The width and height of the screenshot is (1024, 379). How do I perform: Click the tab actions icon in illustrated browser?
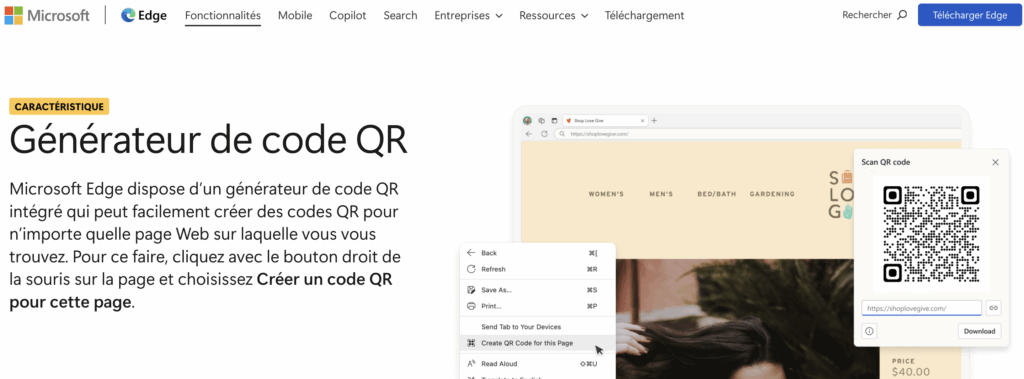(x=554, y=120)
